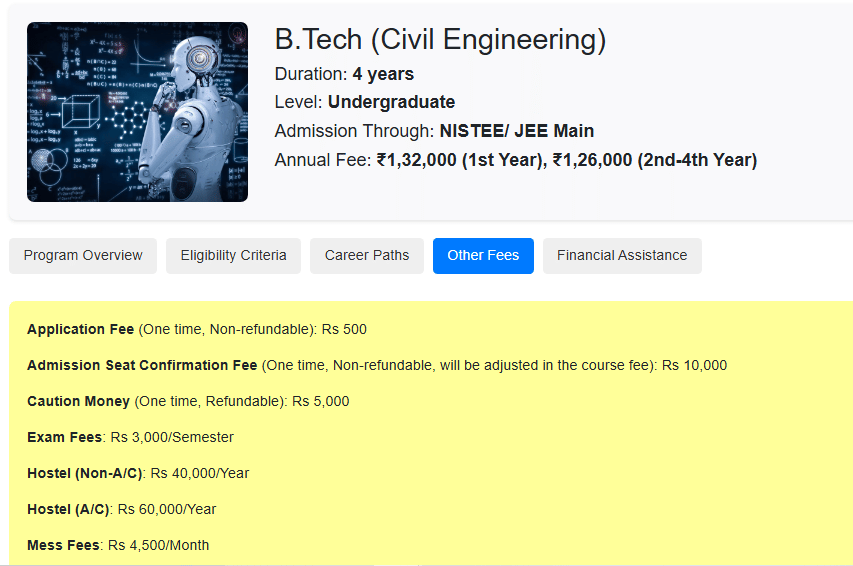The height and width of the screenshot is (566, 853).
Task: Click the active Other Fees tab
Action: (483, 255)
